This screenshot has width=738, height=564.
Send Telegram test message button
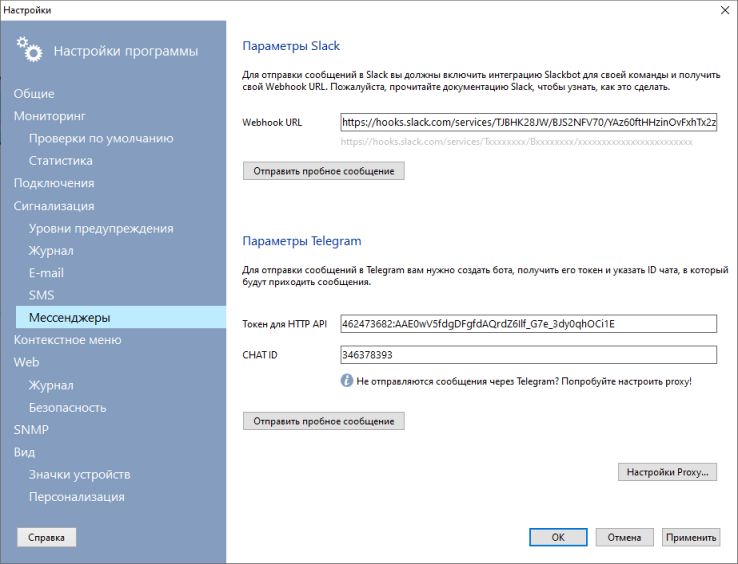[x=324, y=421]
